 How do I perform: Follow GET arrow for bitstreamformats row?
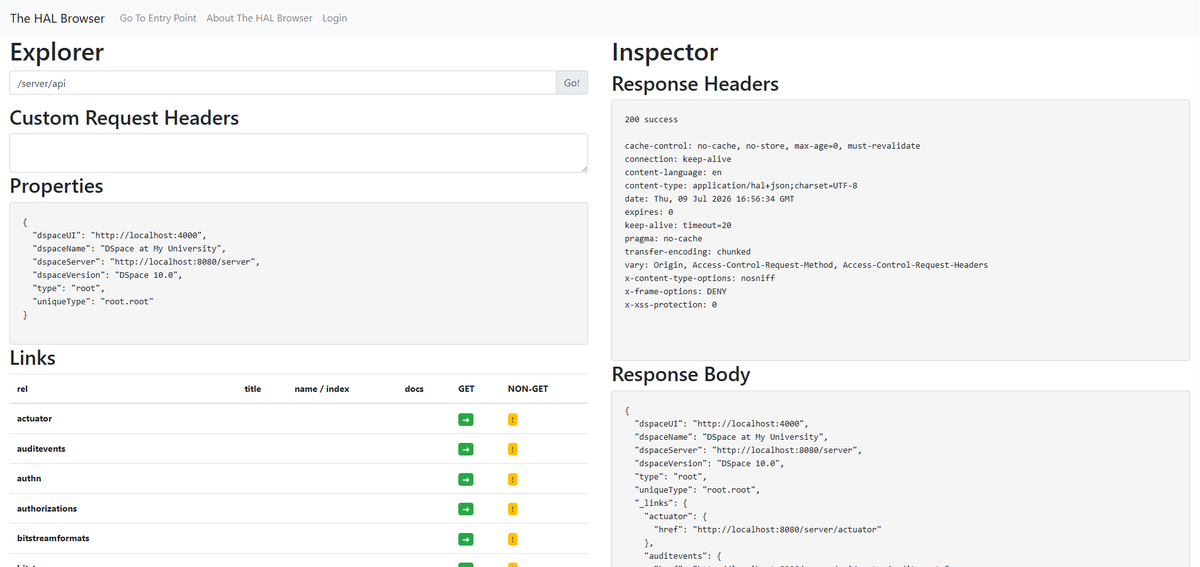click(x=466, y=539)
